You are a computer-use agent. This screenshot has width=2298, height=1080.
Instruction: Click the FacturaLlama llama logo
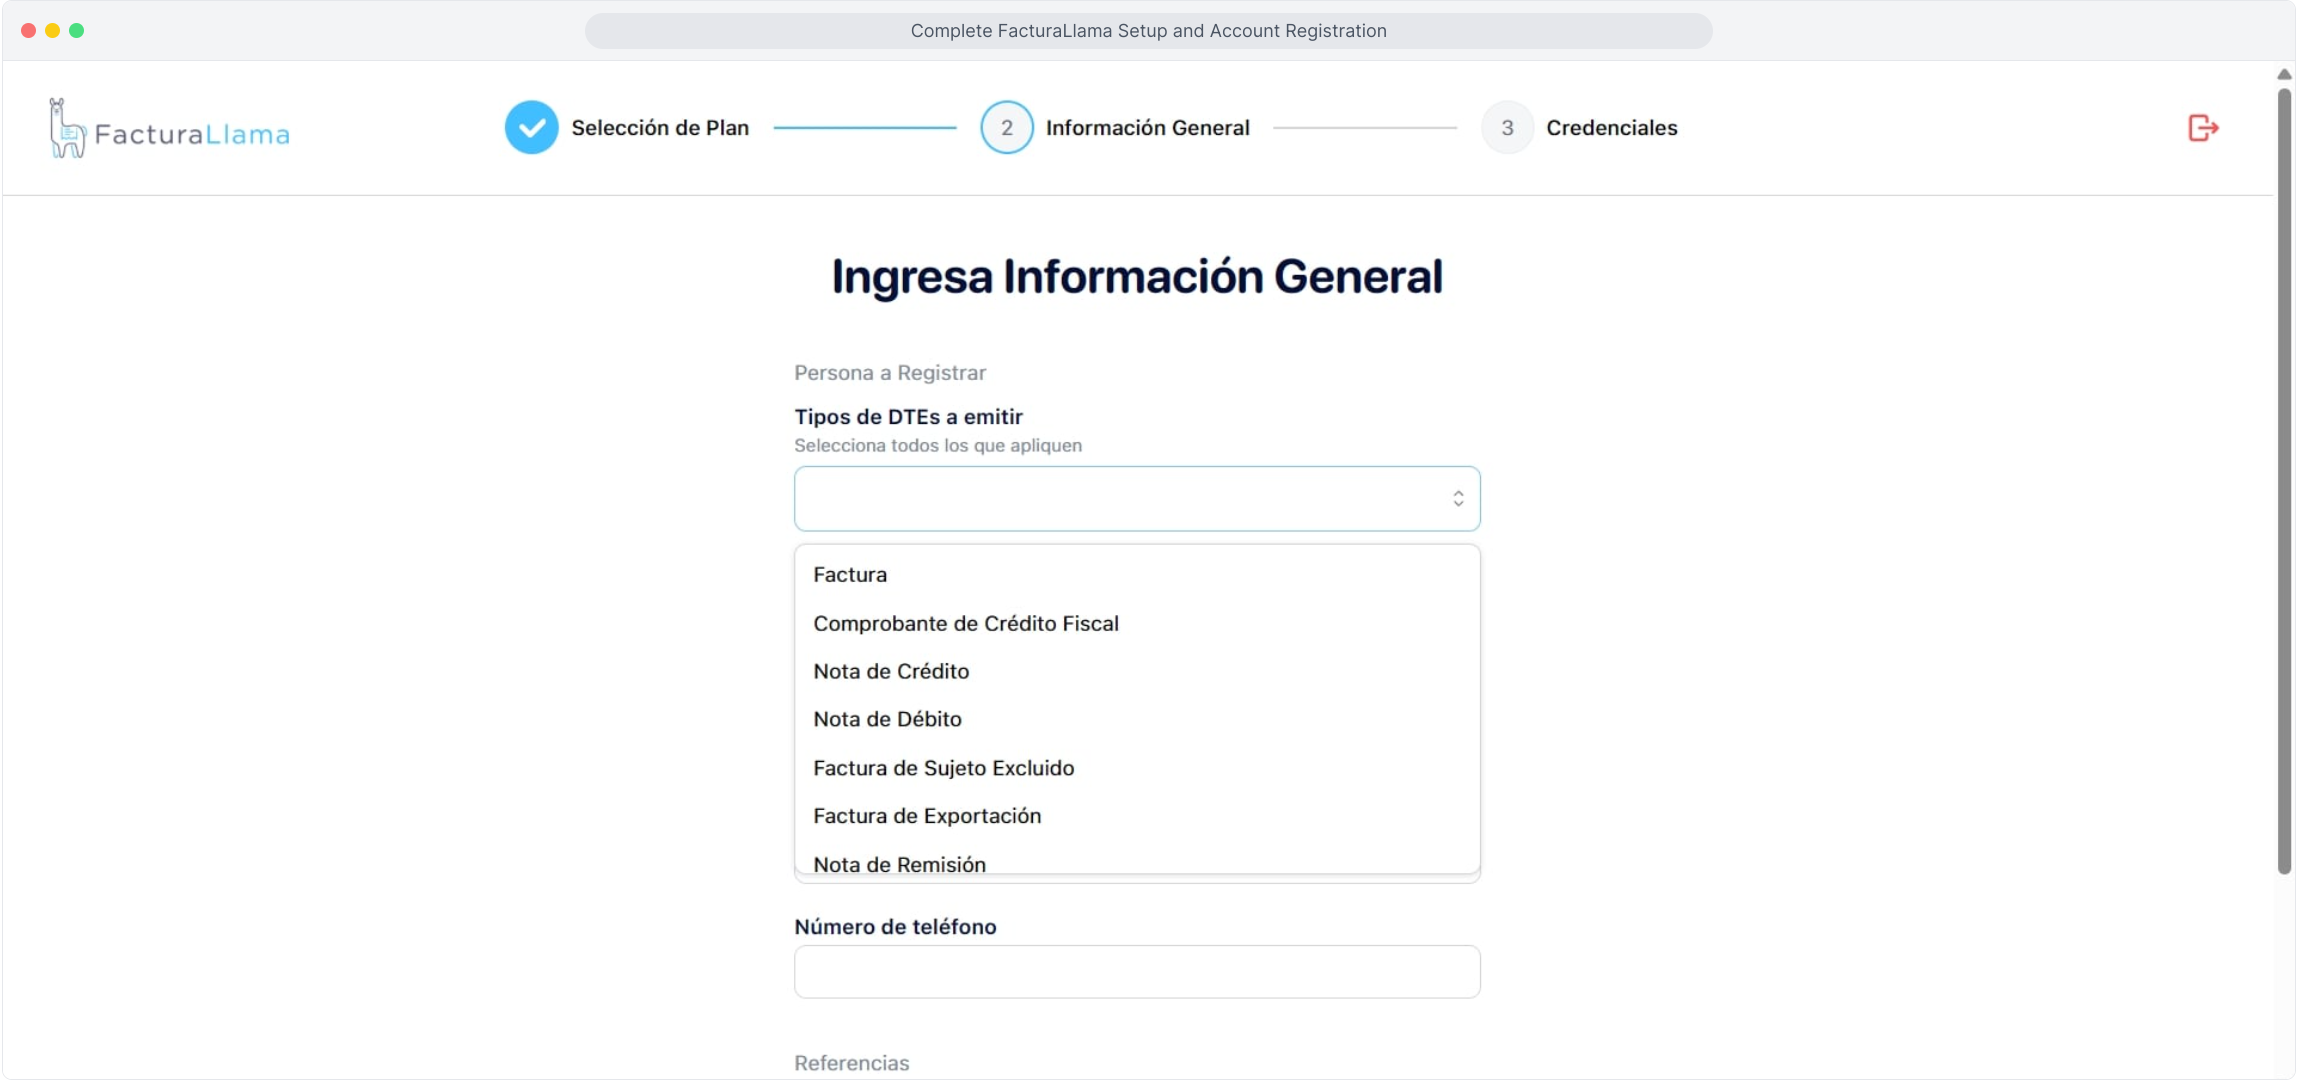(67, 129)
